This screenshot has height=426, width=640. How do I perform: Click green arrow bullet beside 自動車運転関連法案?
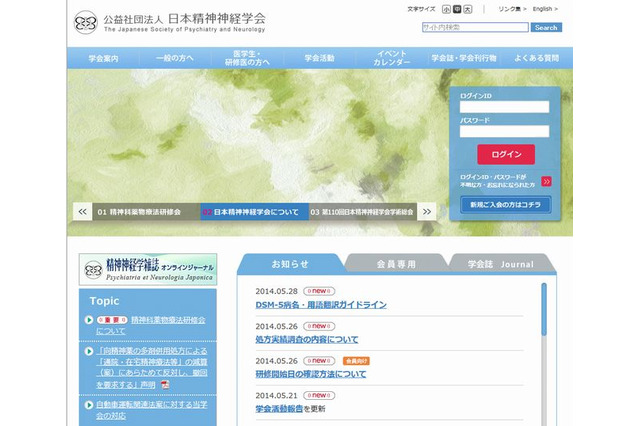[89, 405]
